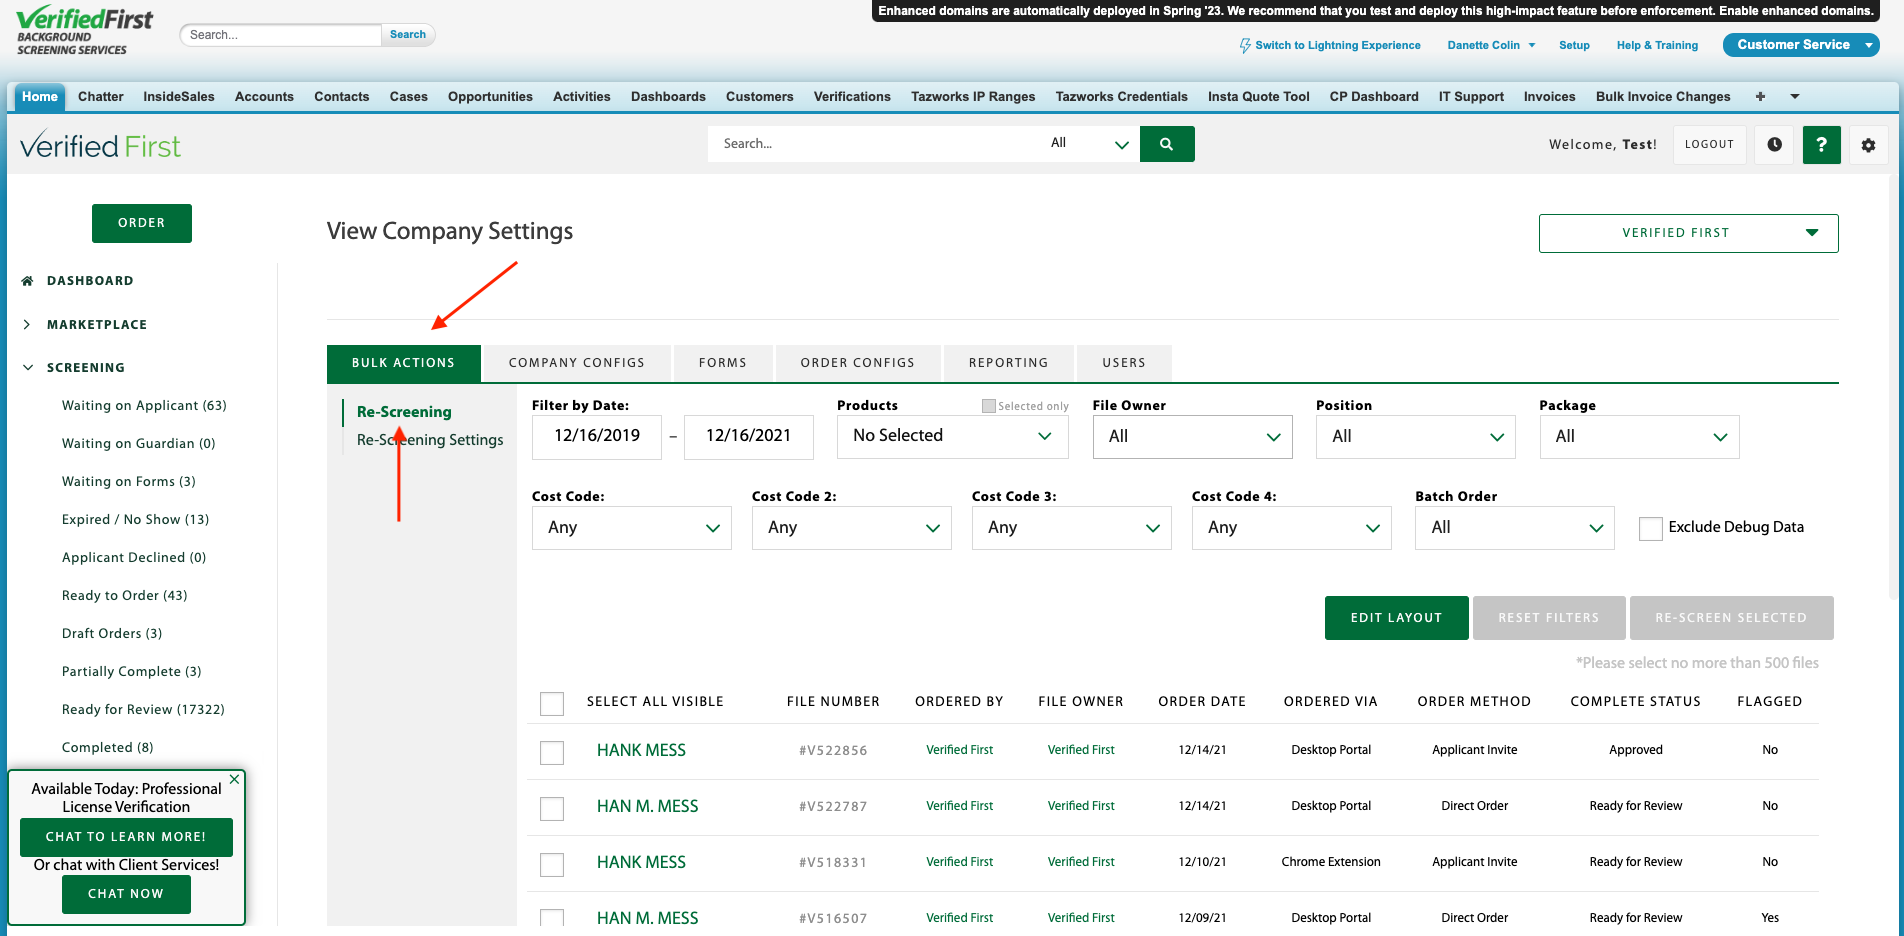Click the RE-SCREEN SELECTED button
Viewport: 1904px width, 936px height.
[x=1731, y=618]
